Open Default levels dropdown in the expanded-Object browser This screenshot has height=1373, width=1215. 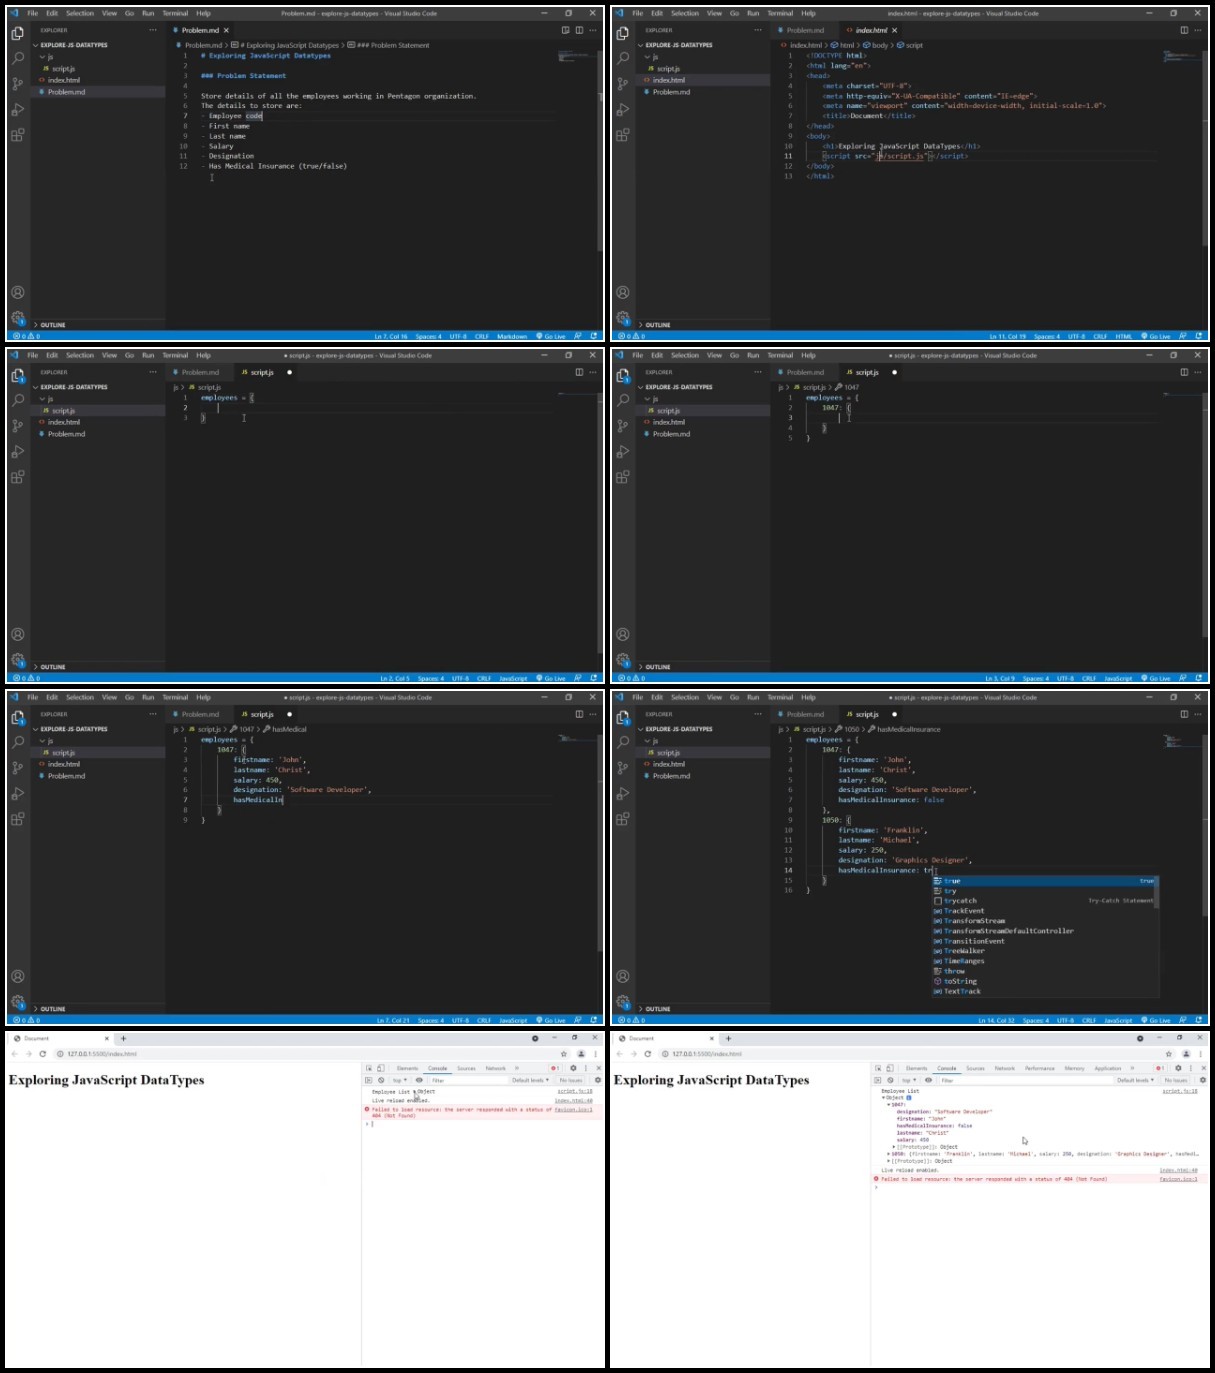coord(1135,1080)
